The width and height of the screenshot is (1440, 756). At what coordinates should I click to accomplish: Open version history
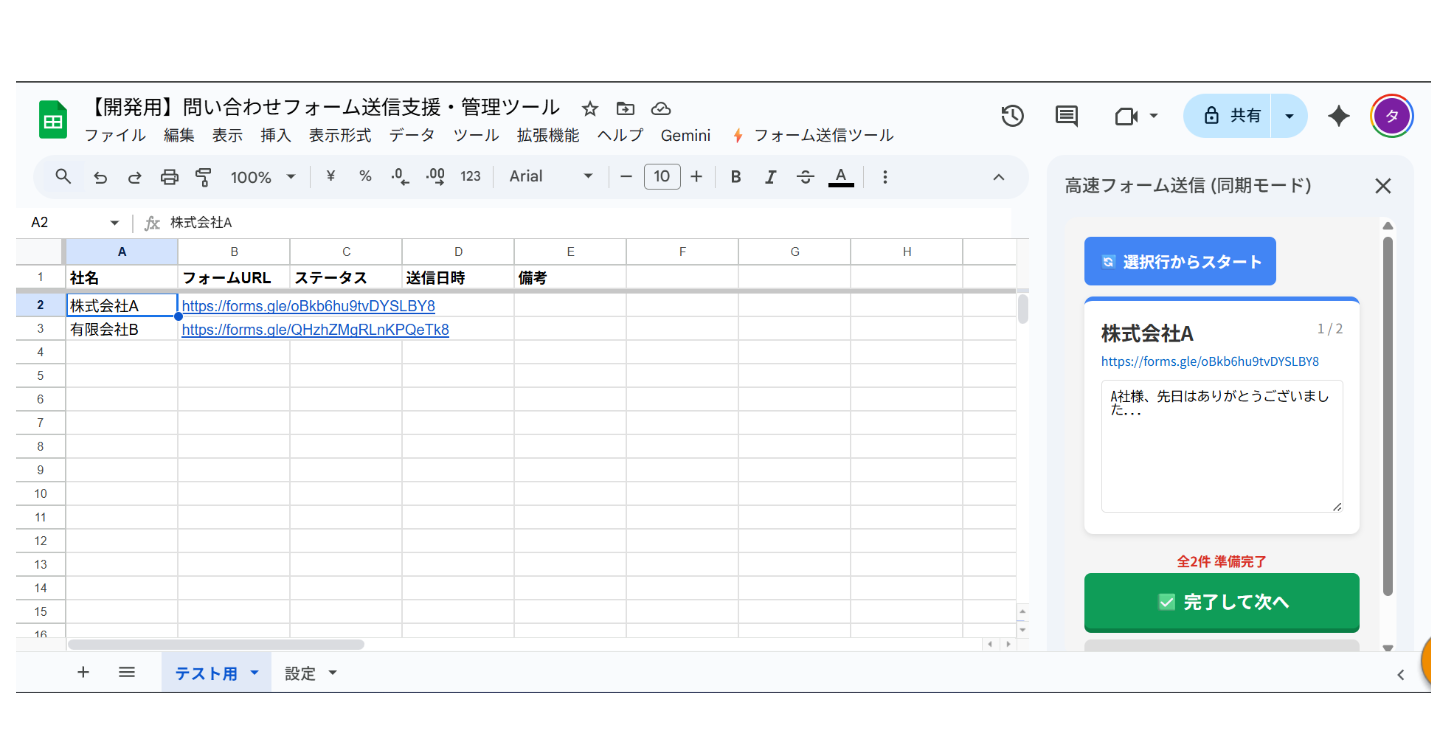pos(1012,116)
